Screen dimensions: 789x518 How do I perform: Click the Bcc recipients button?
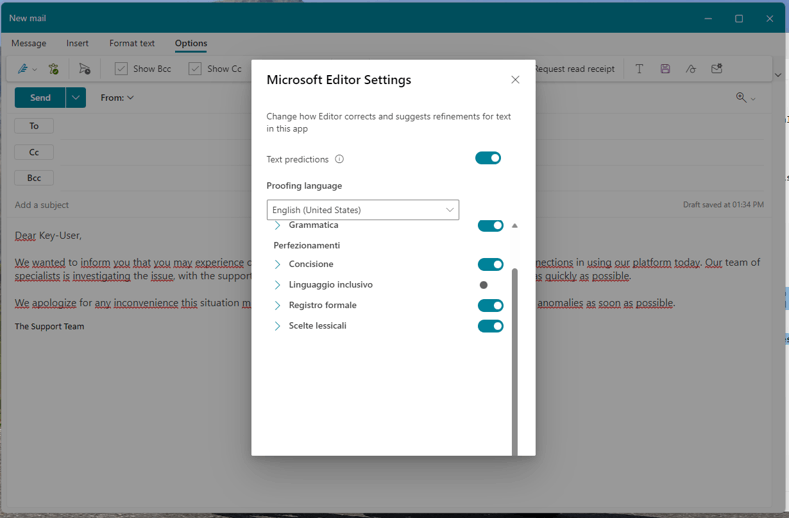pyautogui.click(x=34, y=178)
